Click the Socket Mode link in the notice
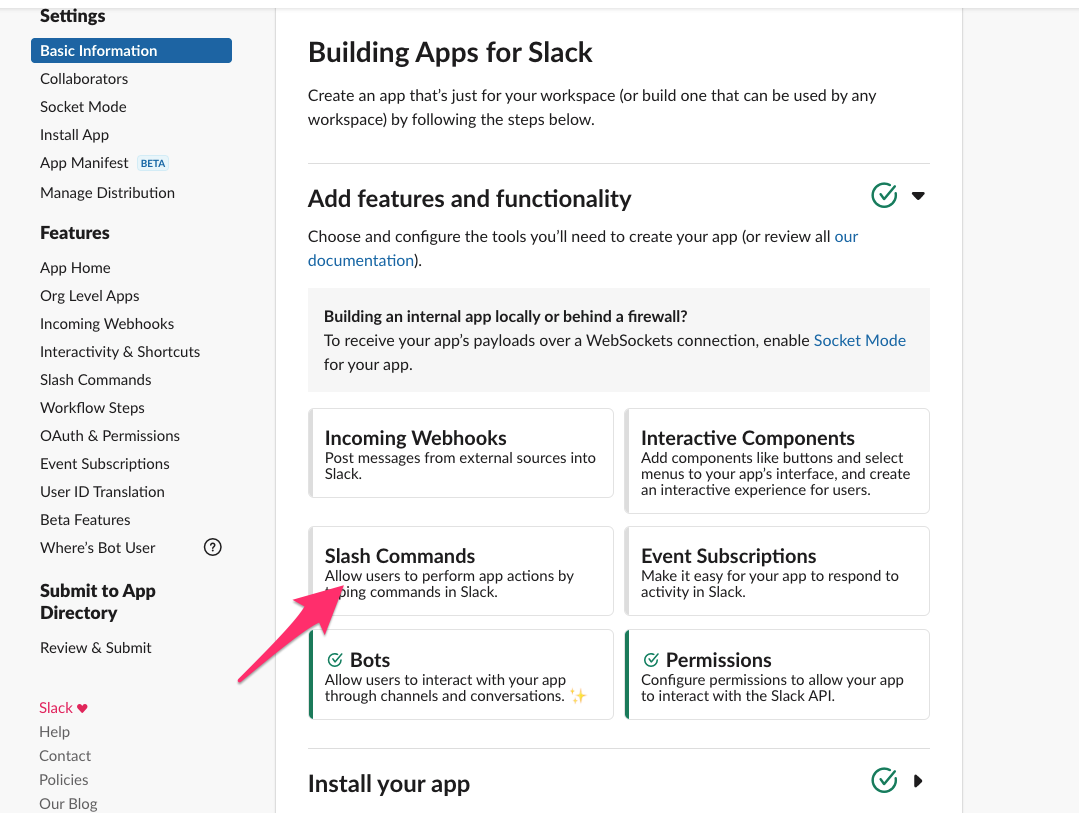Image resolution: width=1079 pixels, height=813 pixels. tap(859, 340)
